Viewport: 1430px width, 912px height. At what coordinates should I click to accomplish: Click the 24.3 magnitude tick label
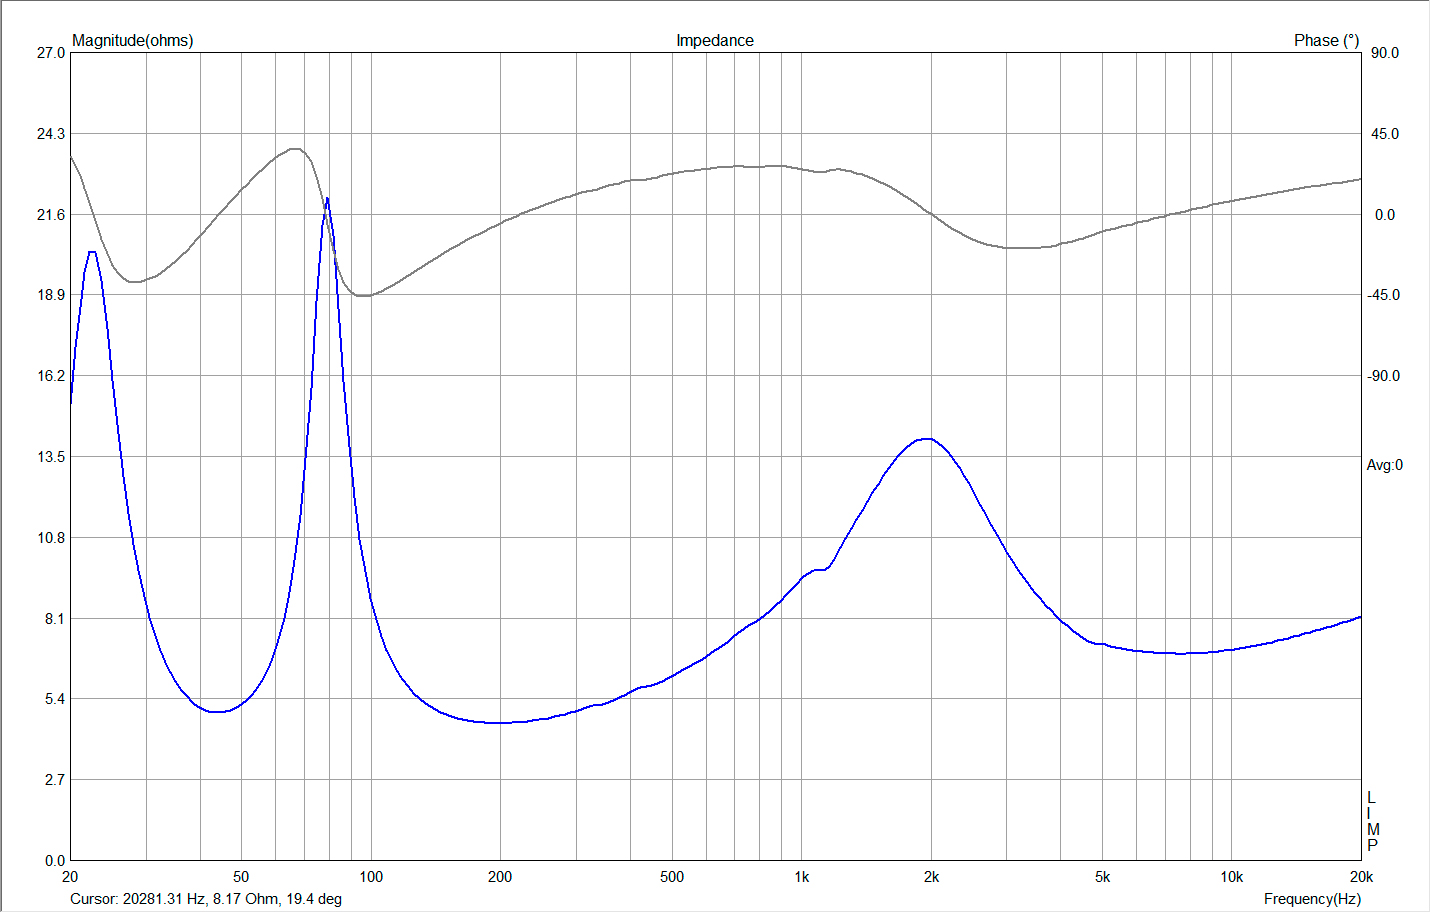point(51,133)
